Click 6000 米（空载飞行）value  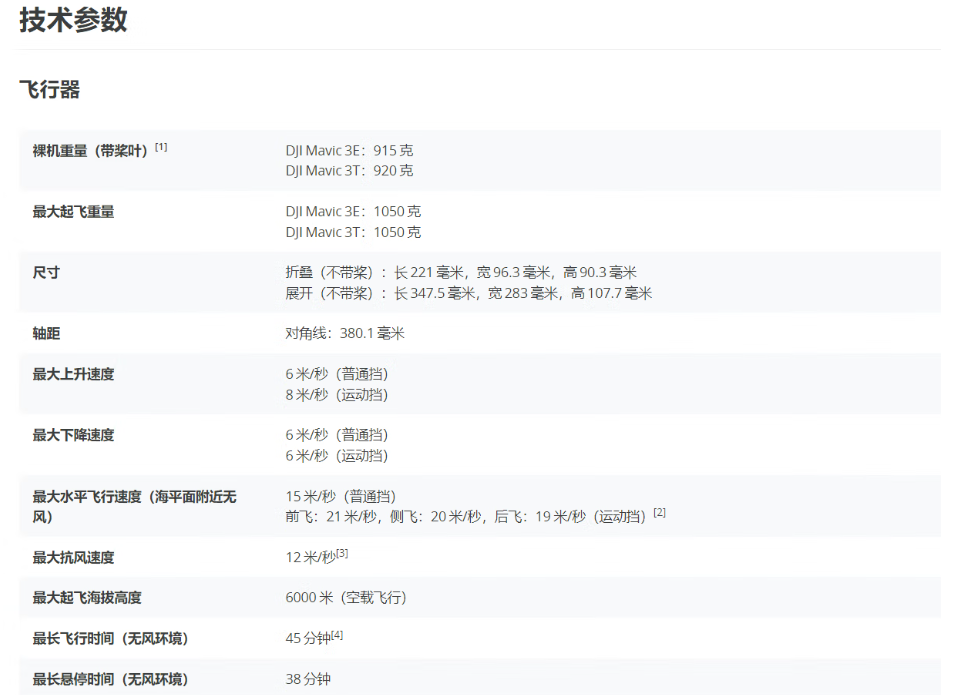point(346,598)
